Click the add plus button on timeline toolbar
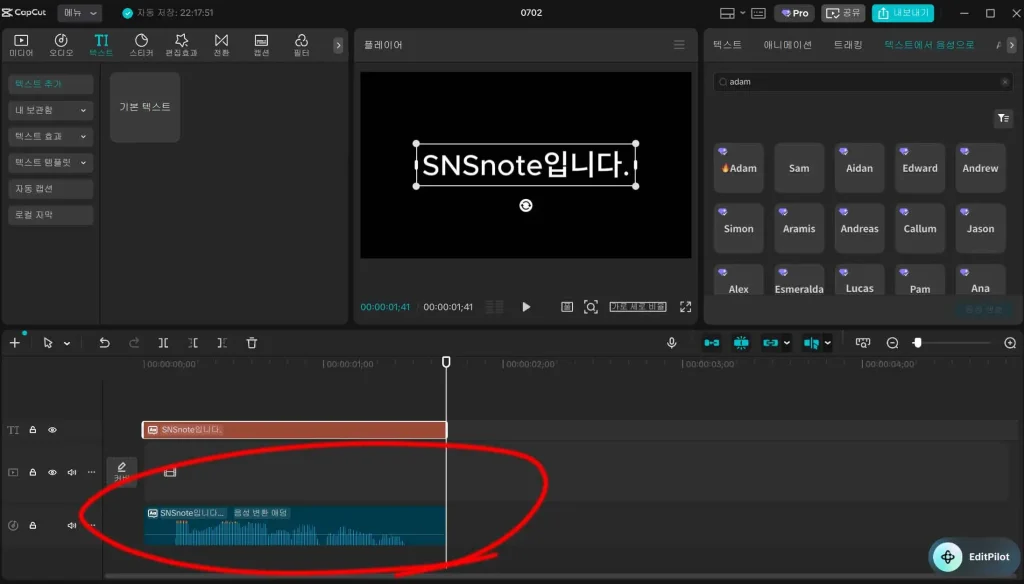The image size is (1024, 584). click(x=14, y=343)
